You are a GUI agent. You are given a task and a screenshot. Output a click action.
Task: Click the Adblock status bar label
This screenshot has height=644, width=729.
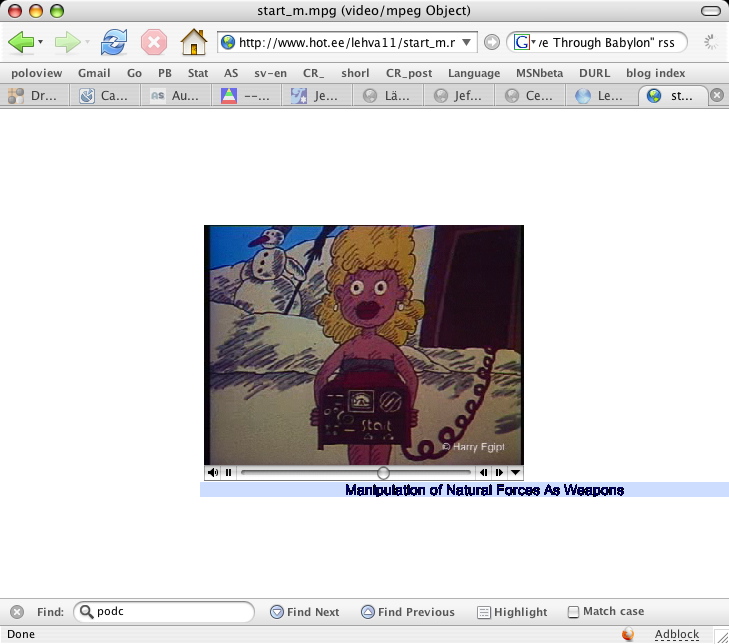676,634
